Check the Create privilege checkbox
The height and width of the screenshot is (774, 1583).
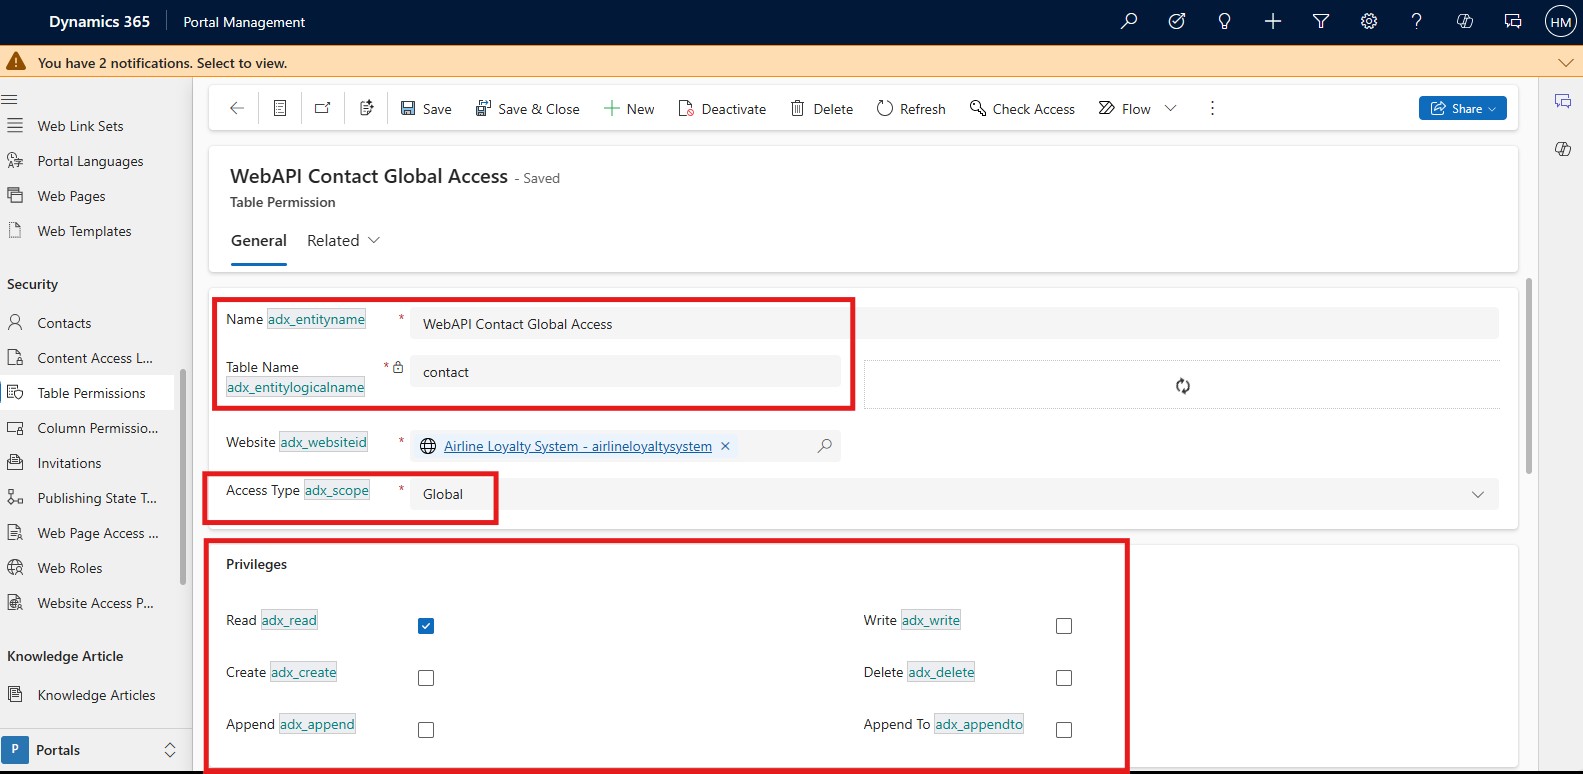click(x=426, y=678)
